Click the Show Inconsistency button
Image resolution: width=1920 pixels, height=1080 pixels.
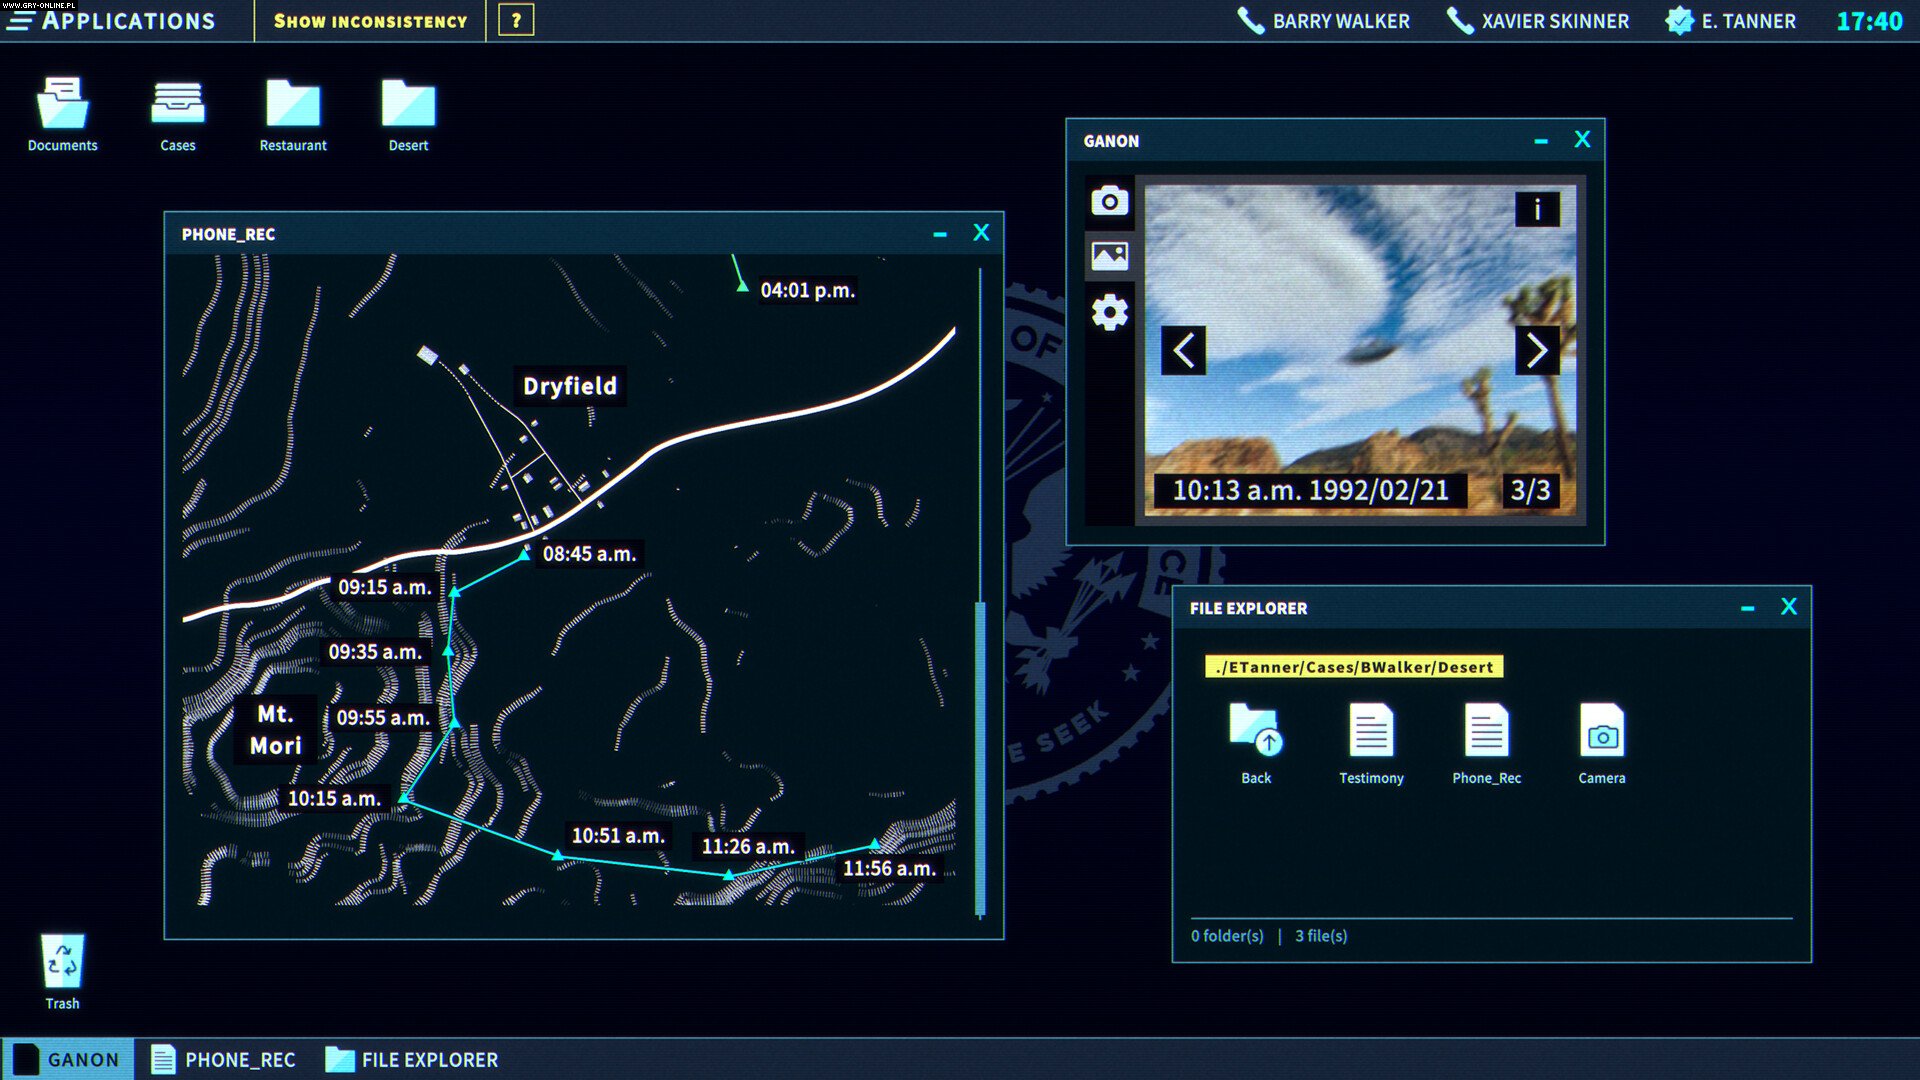[x=369, y=20]
